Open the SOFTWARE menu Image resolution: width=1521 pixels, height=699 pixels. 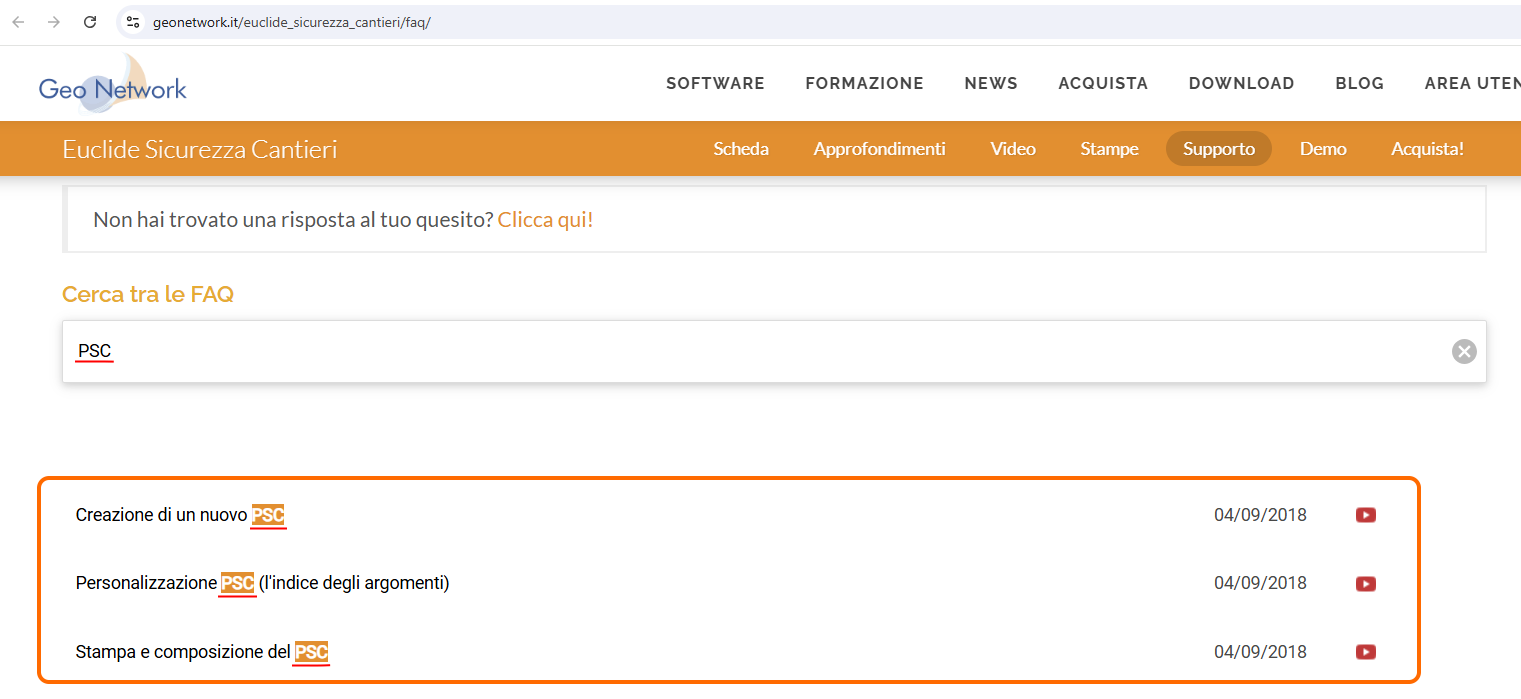click(x=715, y=84)
